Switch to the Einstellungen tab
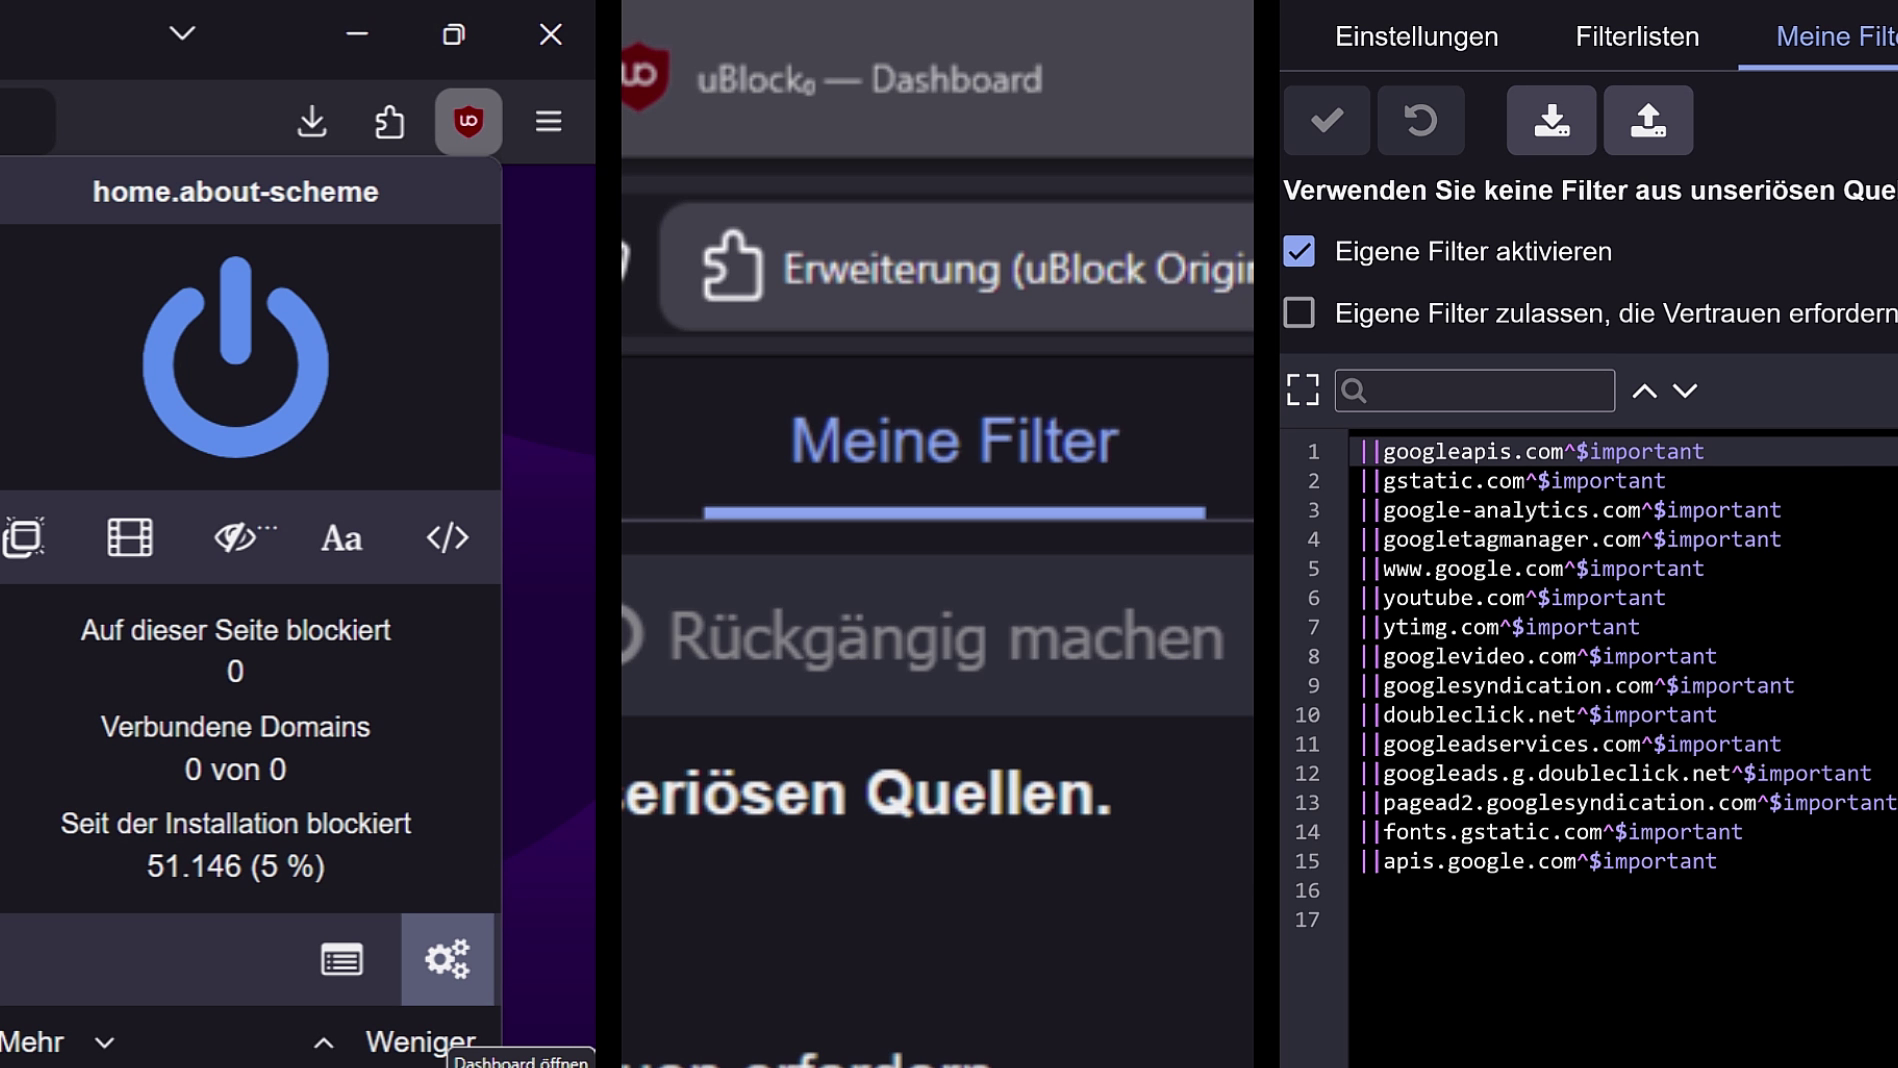This screenshot has height=1068, width=1898. (x=1416, y=36)
